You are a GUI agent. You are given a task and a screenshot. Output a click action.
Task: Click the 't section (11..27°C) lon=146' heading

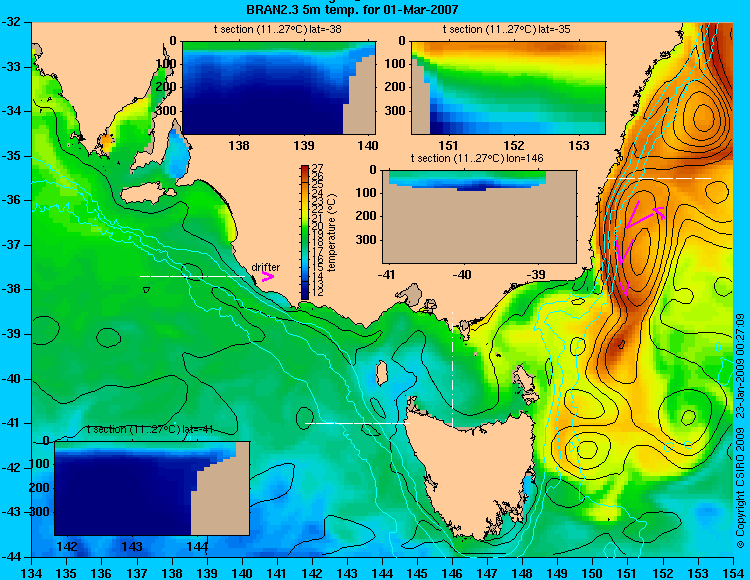(x=477, y=158)
